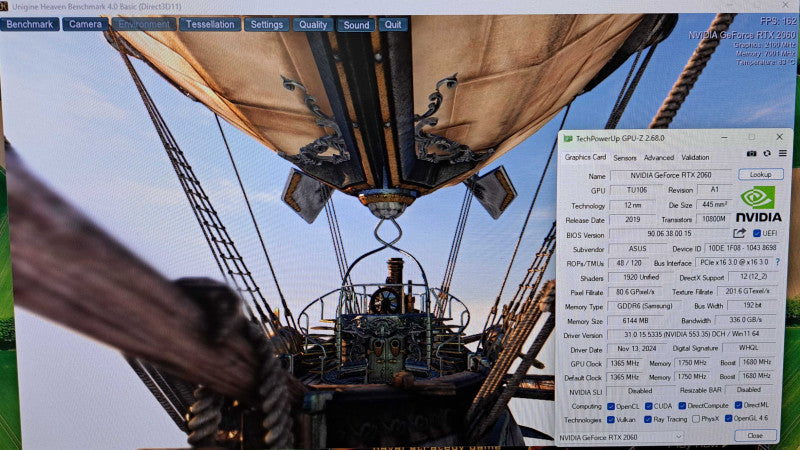The width and height of the screenshot is (800, 450).
Task: Toggle the DirectCompute checkbox
Action: coord(682,406)
